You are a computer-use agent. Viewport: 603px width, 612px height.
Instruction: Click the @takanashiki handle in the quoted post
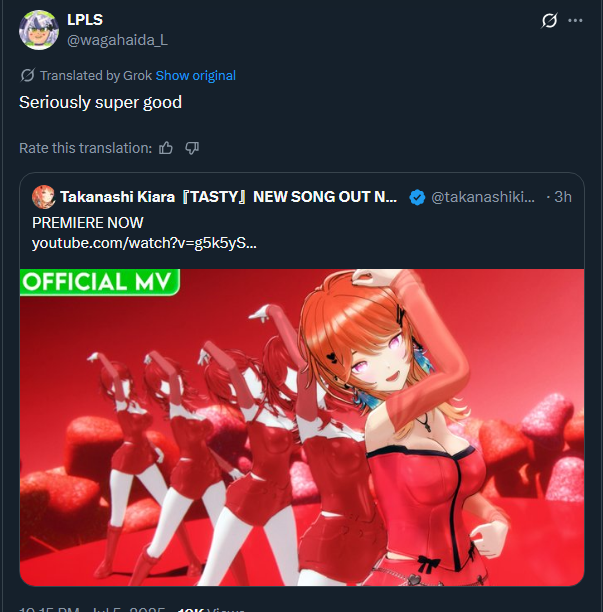point(483,197)
